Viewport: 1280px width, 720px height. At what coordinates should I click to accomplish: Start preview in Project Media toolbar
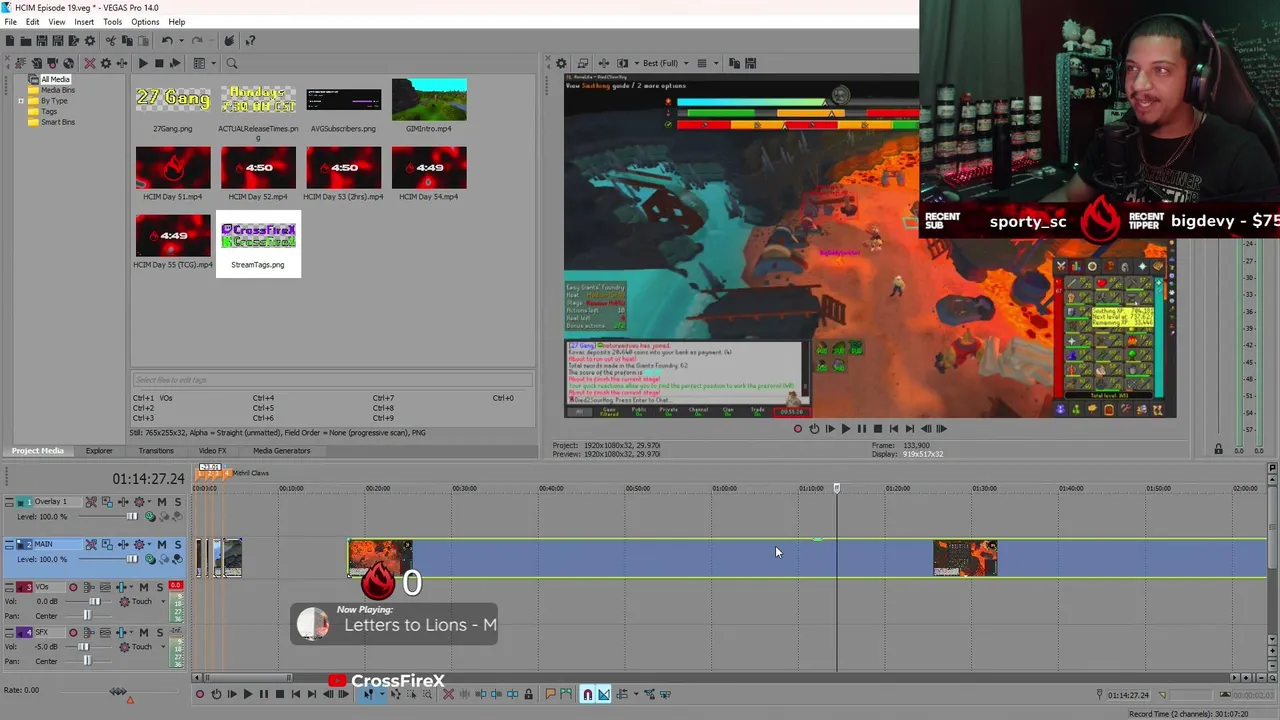(x=143, y=63)
